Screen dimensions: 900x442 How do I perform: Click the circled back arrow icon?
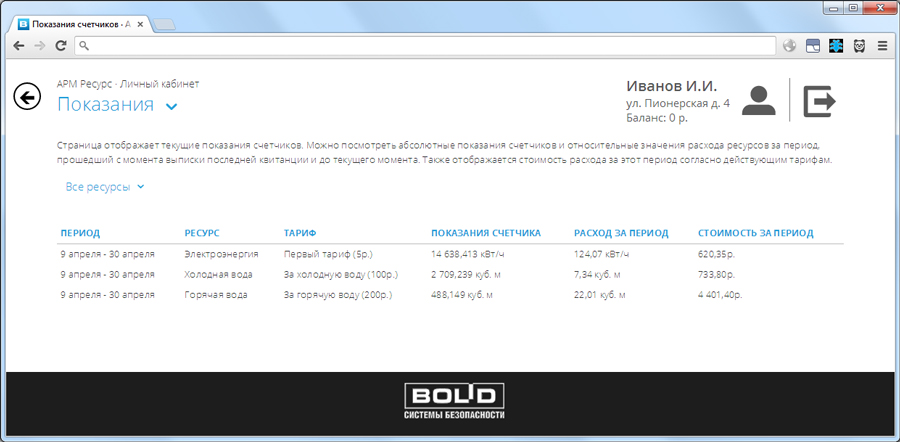click(x=27, y=96)
